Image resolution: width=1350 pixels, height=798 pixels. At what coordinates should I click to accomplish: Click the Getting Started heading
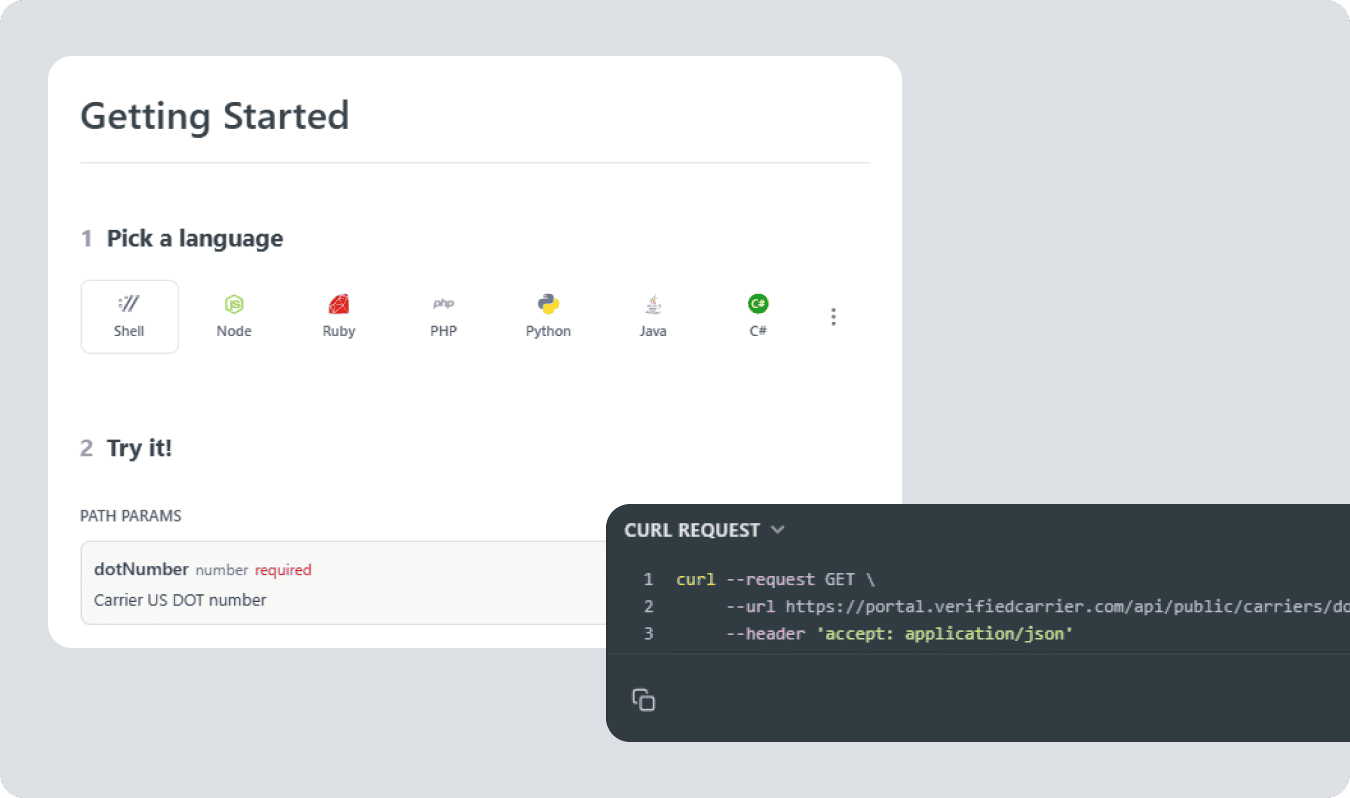(214, 116)
